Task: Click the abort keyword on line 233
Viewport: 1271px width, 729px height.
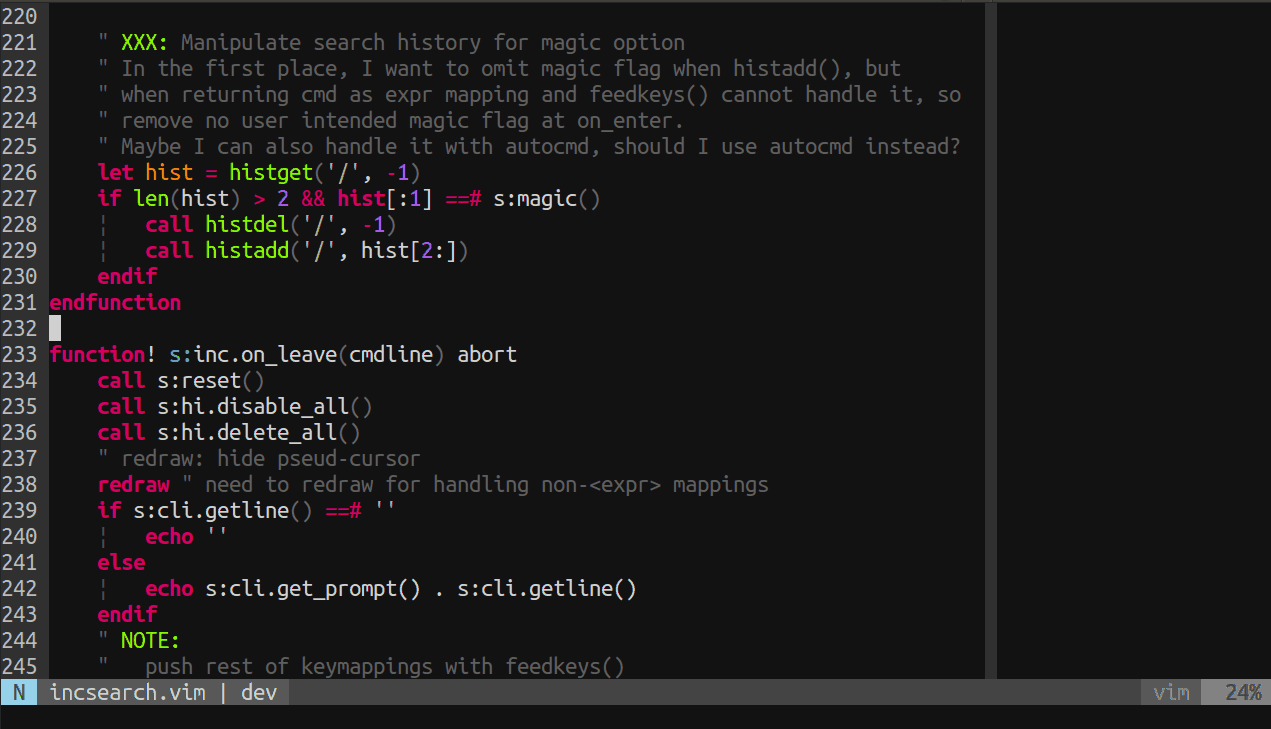Action: pos(487,354)
